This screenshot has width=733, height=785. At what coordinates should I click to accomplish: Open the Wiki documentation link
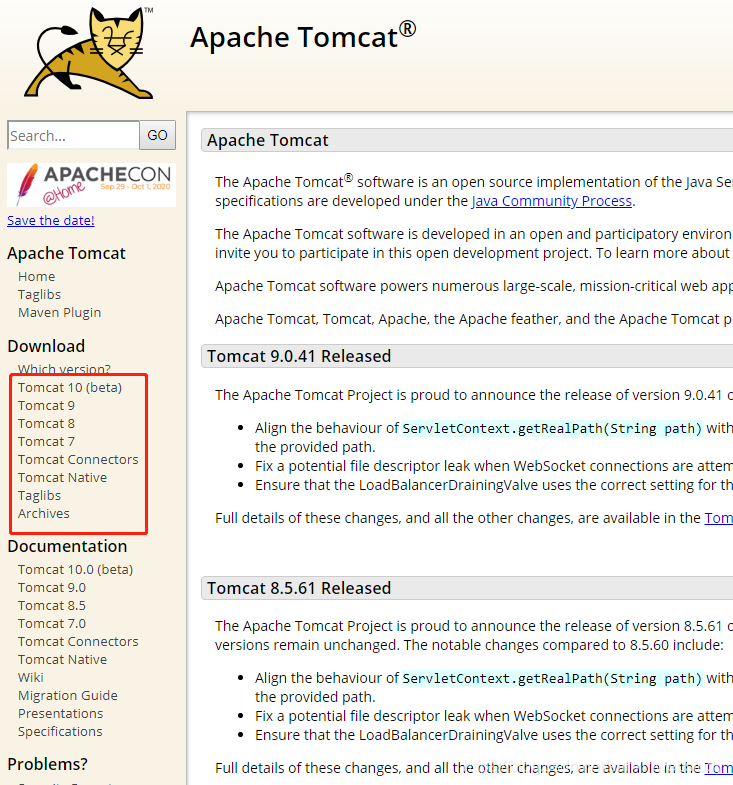pos(31,678)
